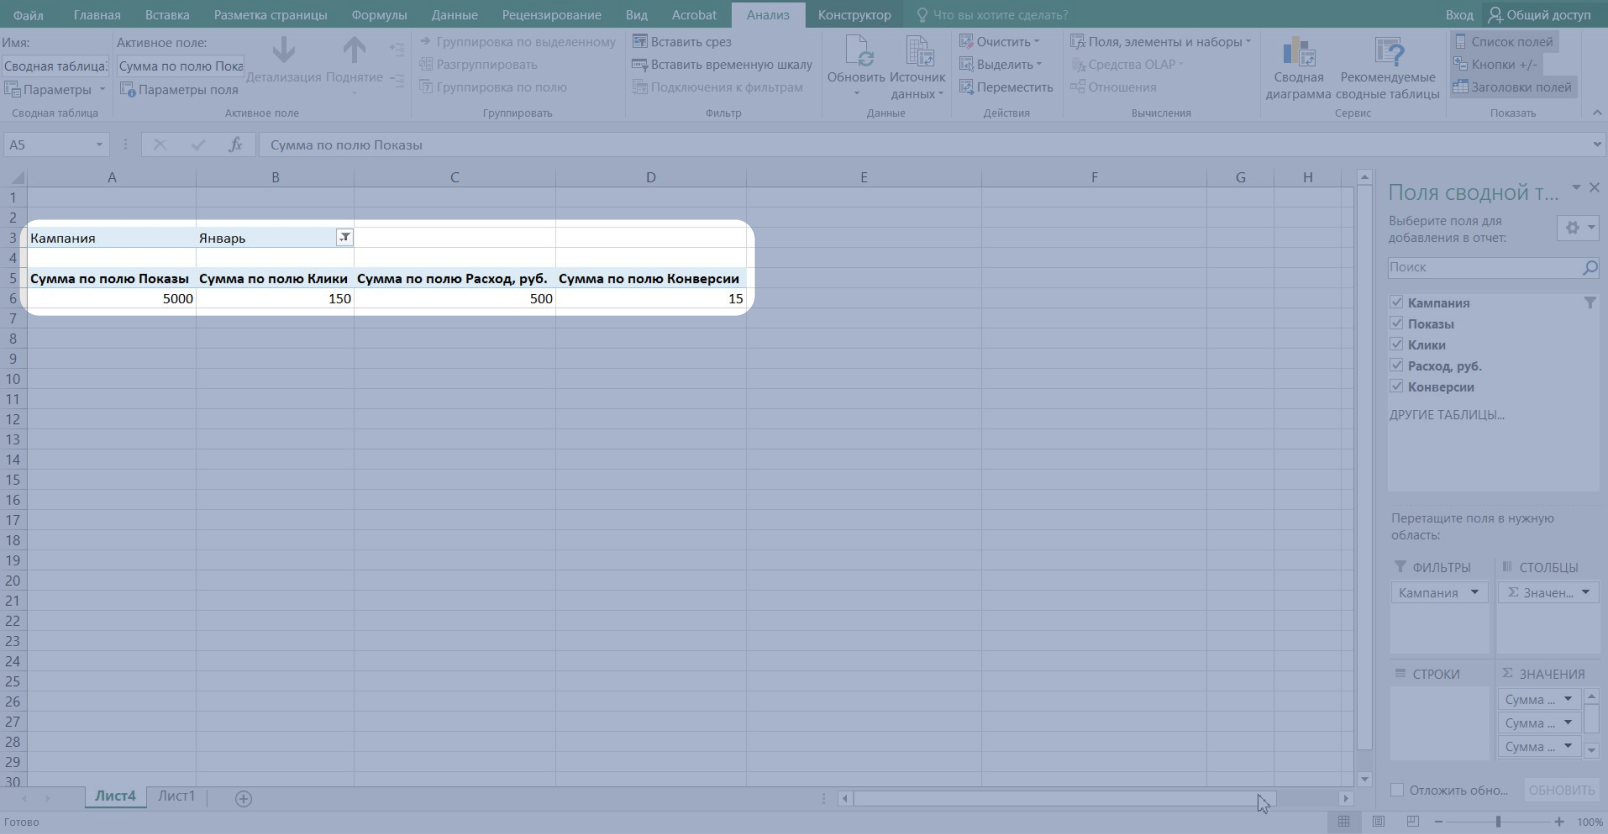Open the field pane options arrow
The height and width of the screenshot is (834, 1608).
tap(1576, 187)
